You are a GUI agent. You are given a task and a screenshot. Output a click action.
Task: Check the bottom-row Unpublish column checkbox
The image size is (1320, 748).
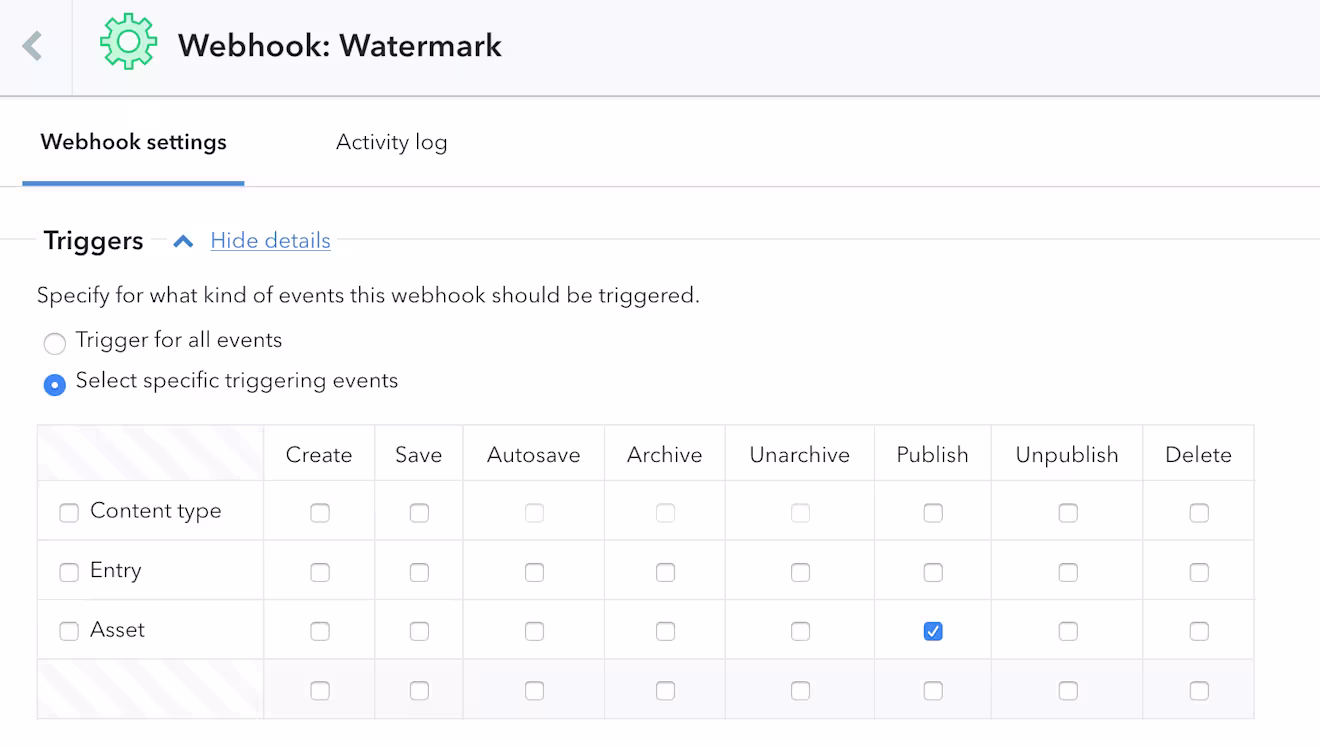click(x=1068, y=690)
